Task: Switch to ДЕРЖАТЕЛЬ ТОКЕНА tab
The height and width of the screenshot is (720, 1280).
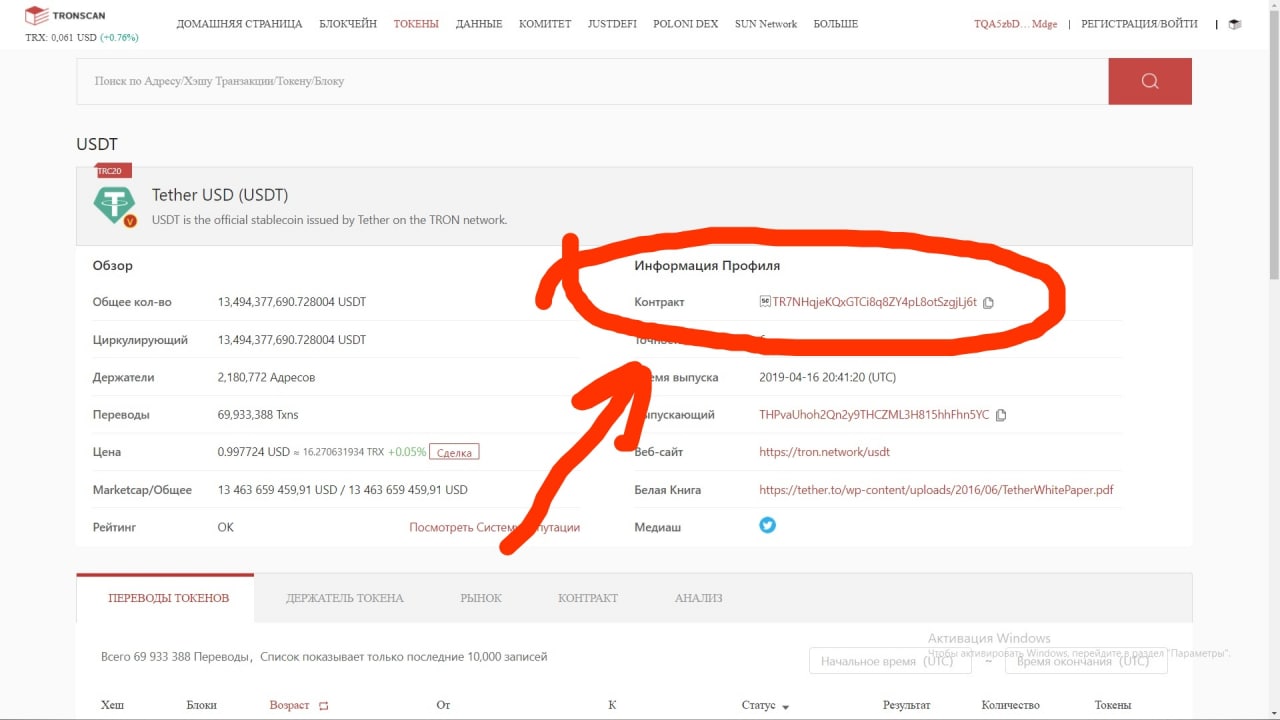Action: click(x=345, y=598)
